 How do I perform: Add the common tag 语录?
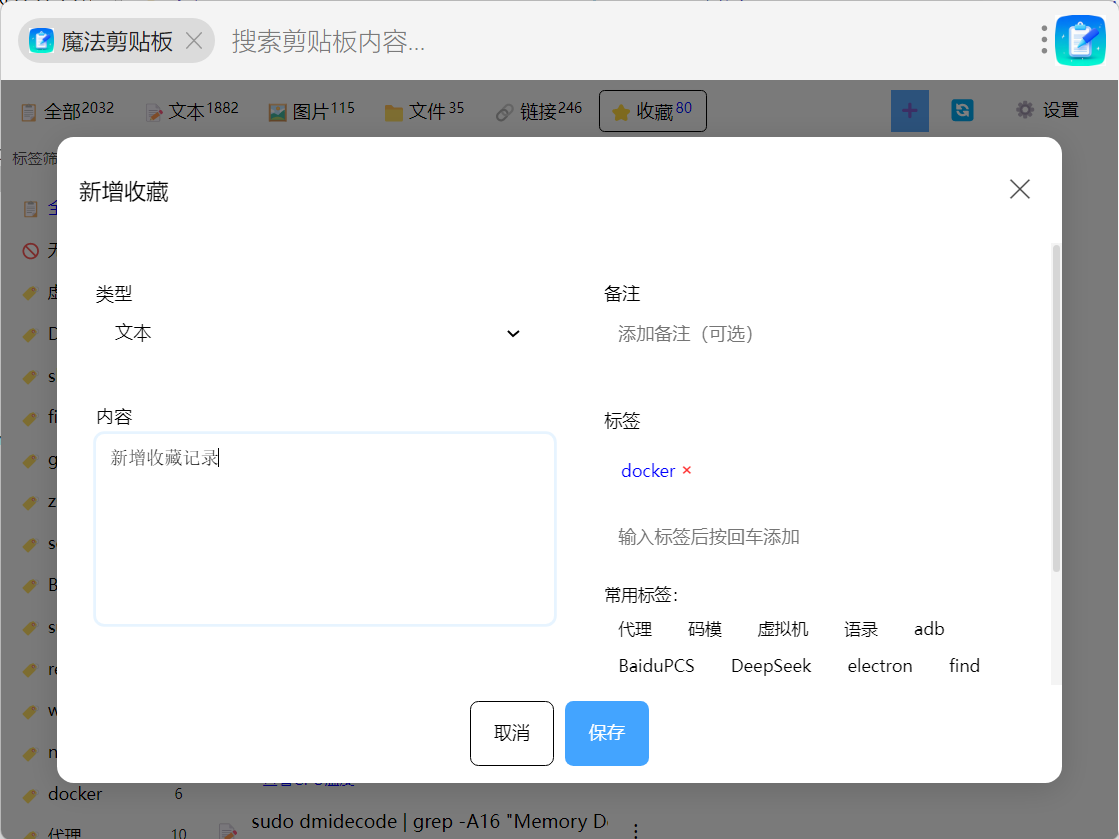[860, 629]
